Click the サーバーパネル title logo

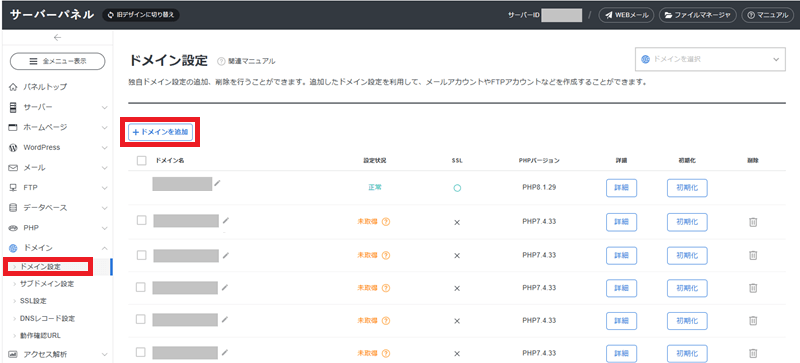pos(52,15)
